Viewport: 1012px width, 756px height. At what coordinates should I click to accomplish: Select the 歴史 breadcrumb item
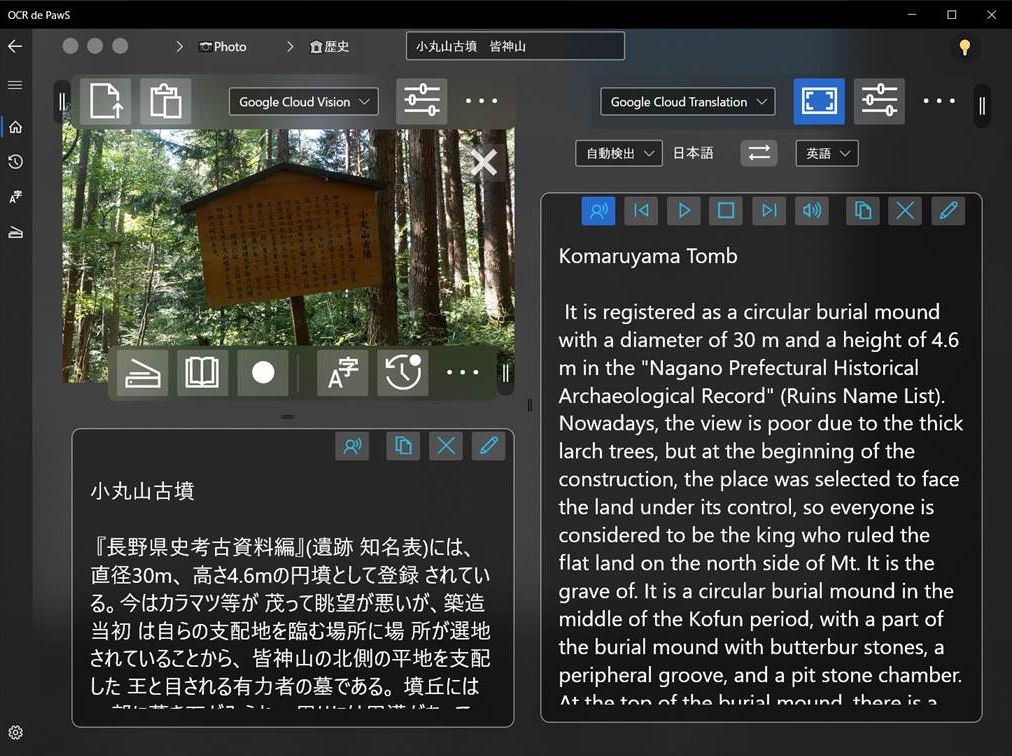click(x=330, y=47)
